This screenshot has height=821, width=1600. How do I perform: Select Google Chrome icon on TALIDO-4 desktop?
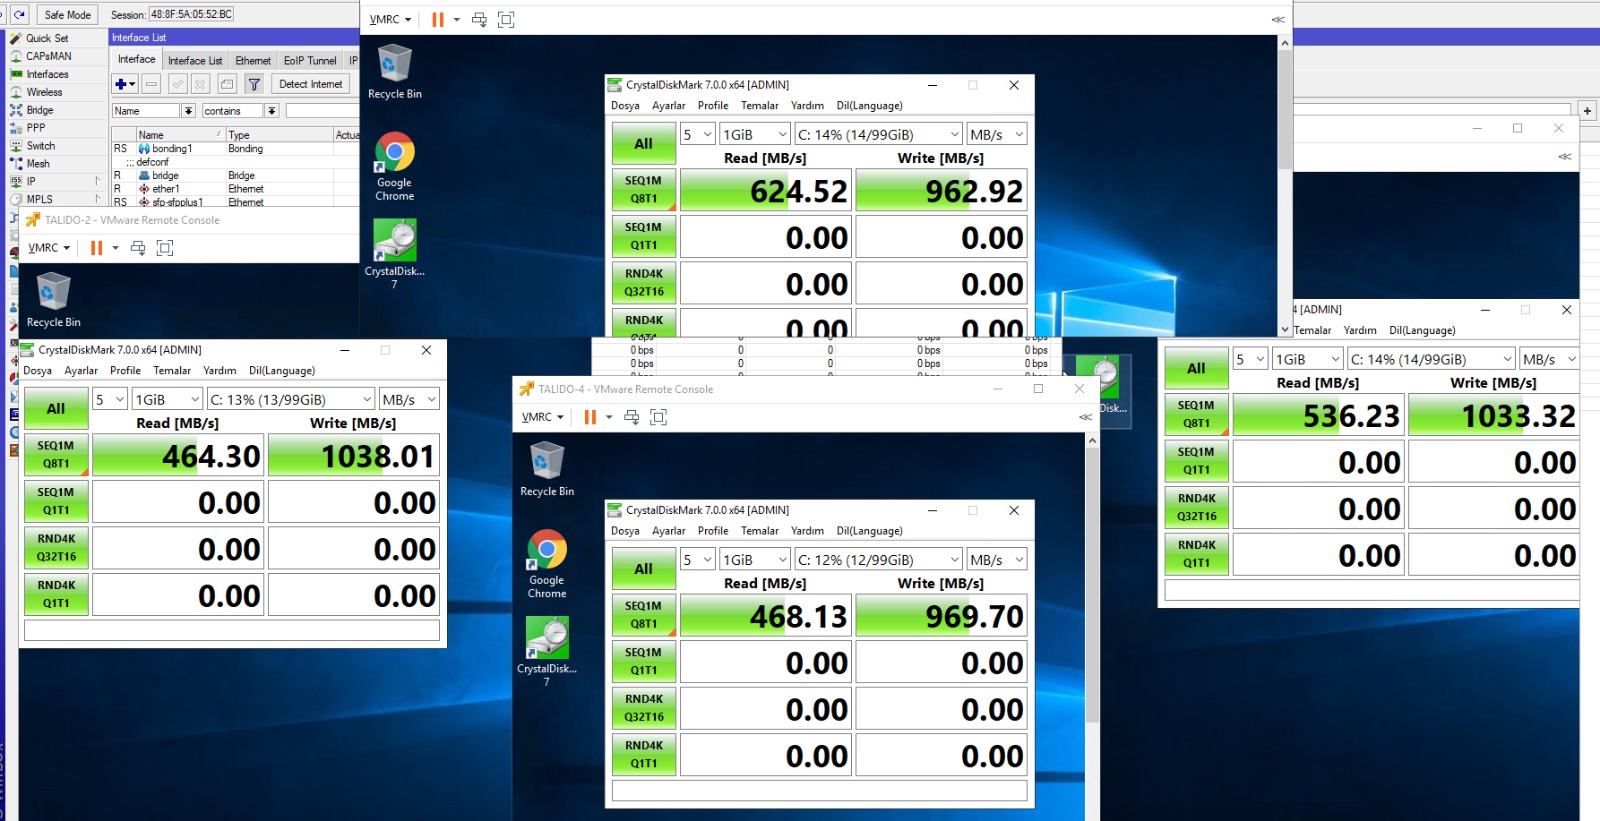pyautogui.click(x=547, y=564)
